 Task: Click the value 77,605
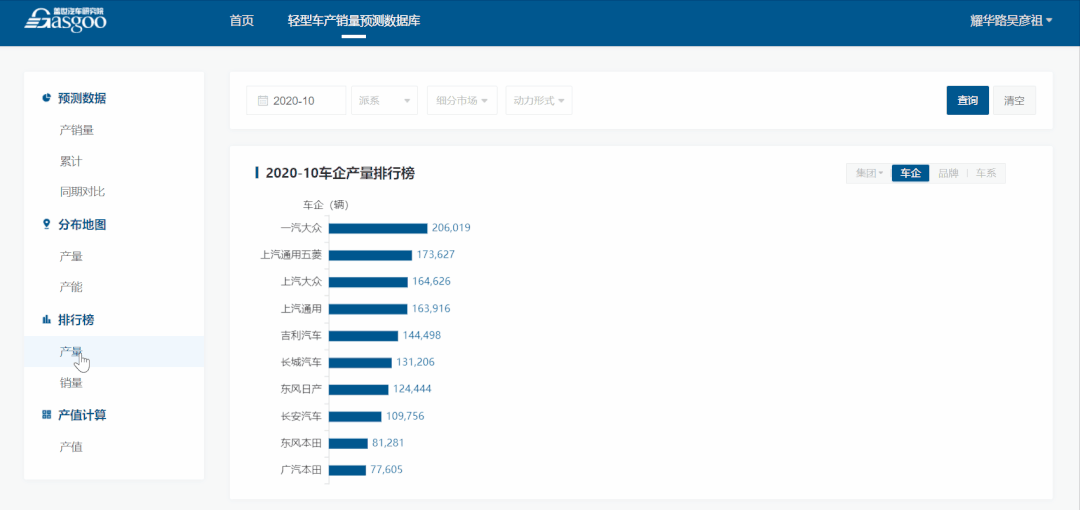coord(386,469)
